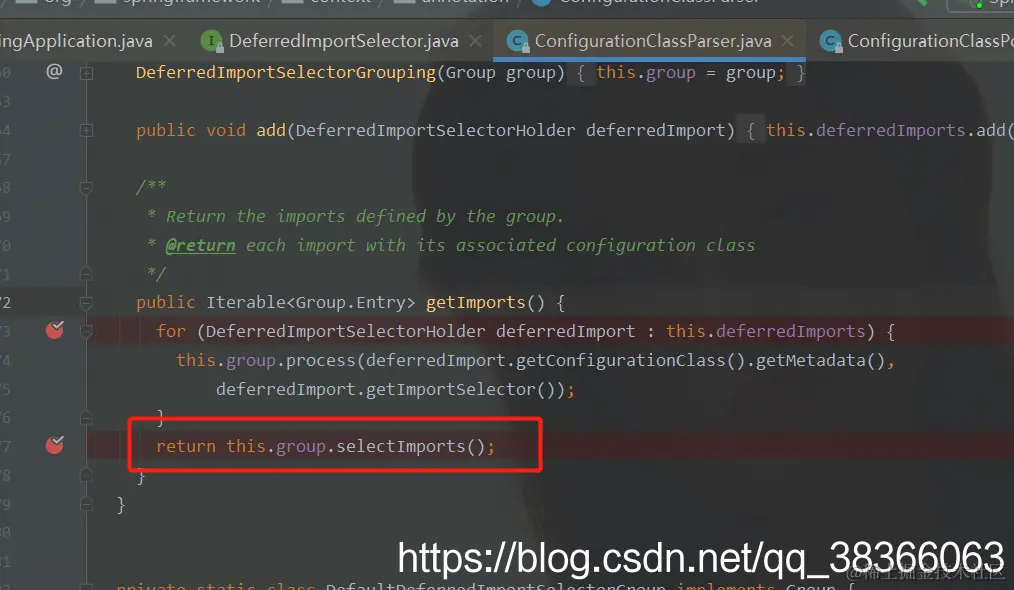This screenshot has width=1014, height=590.
Task: Click DeferredImportSelectorHolder type in add method
Action: 435,131
